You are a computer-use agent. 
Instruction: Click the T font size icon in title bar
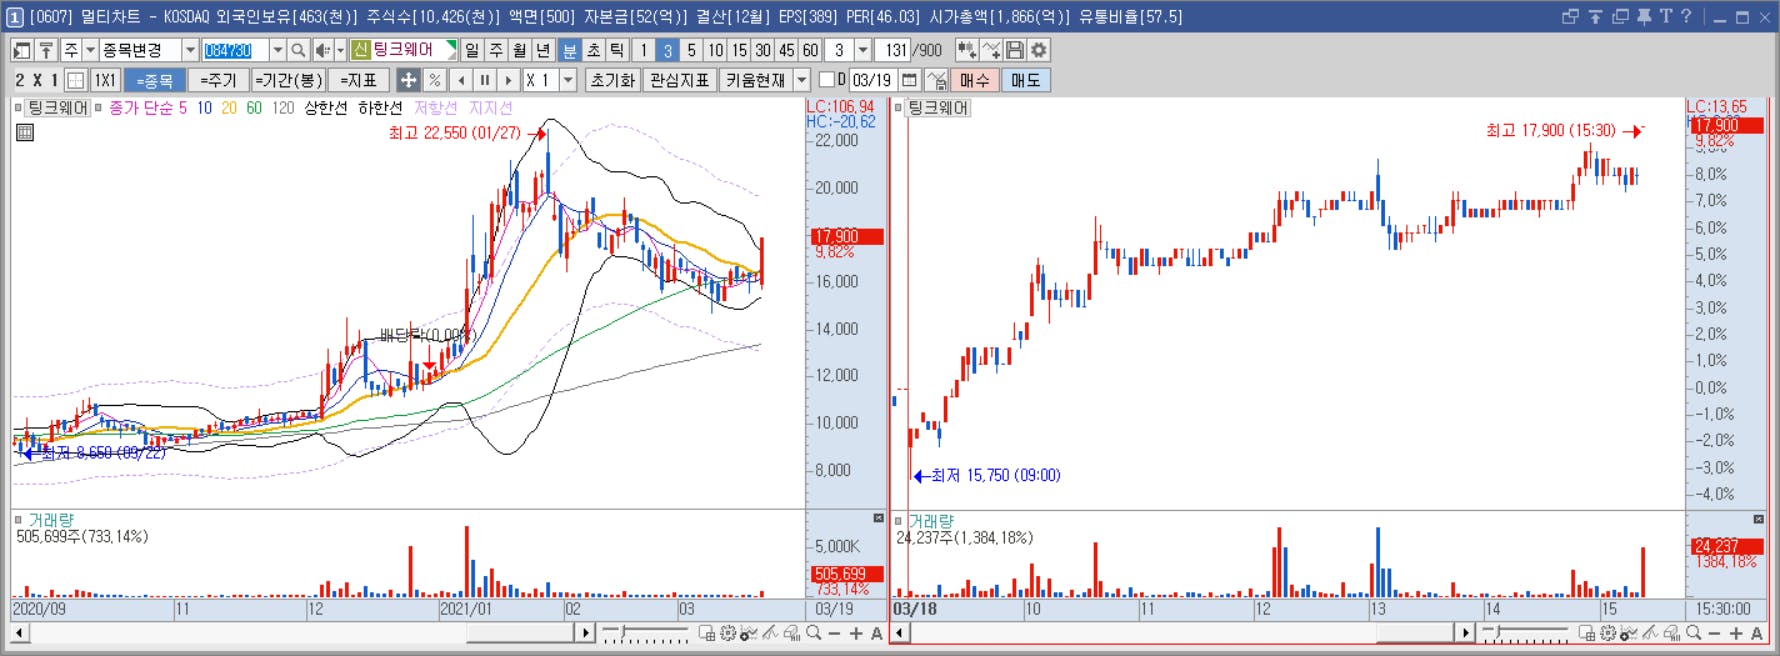pos(1665,16)
